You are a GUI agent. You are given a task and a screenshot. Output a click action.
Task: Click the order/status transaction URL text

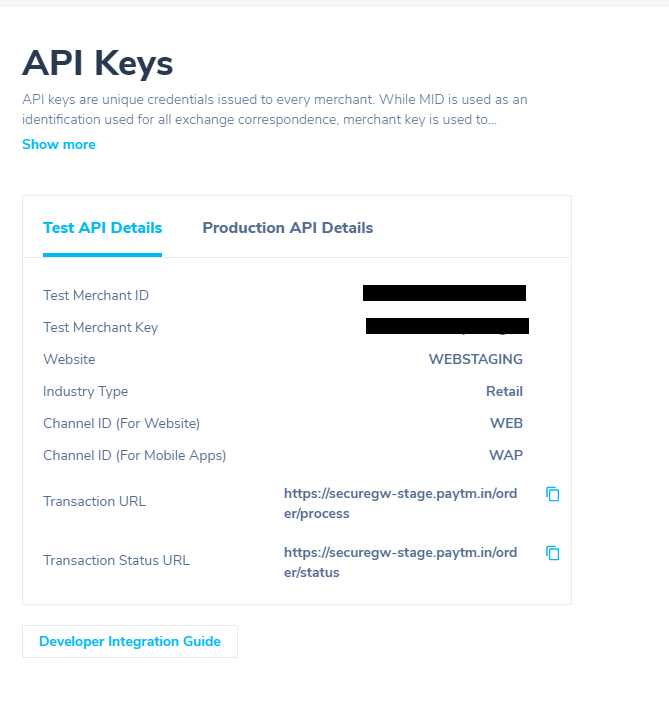(400, 562)
